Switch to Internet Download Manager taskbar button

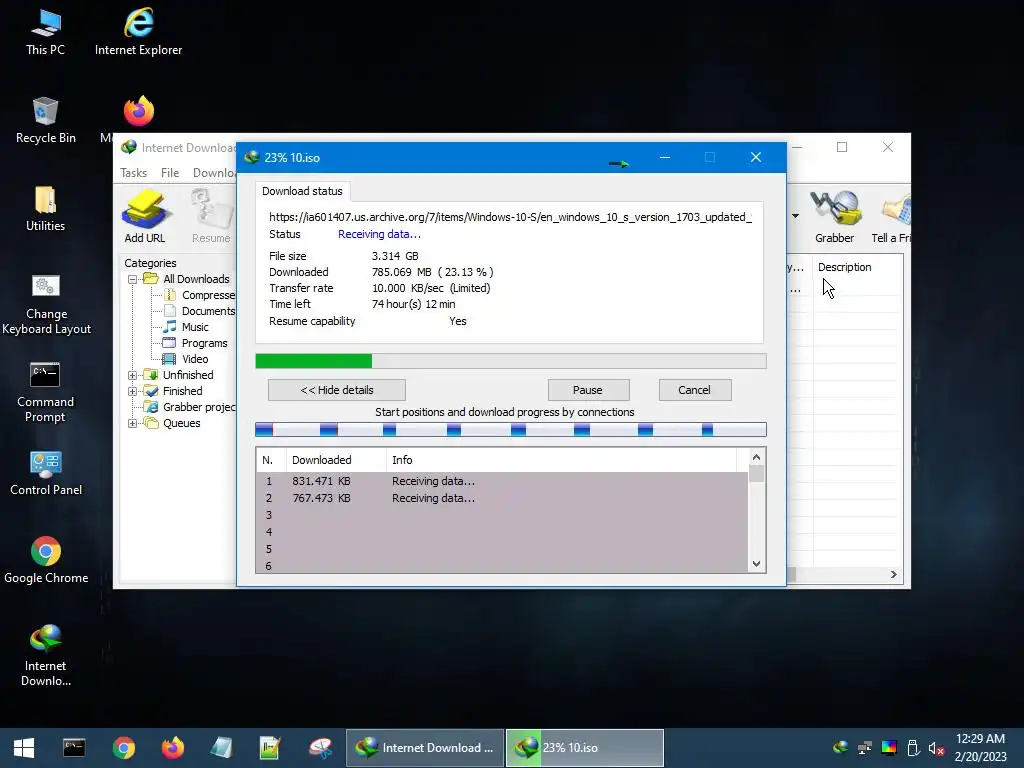424,748
